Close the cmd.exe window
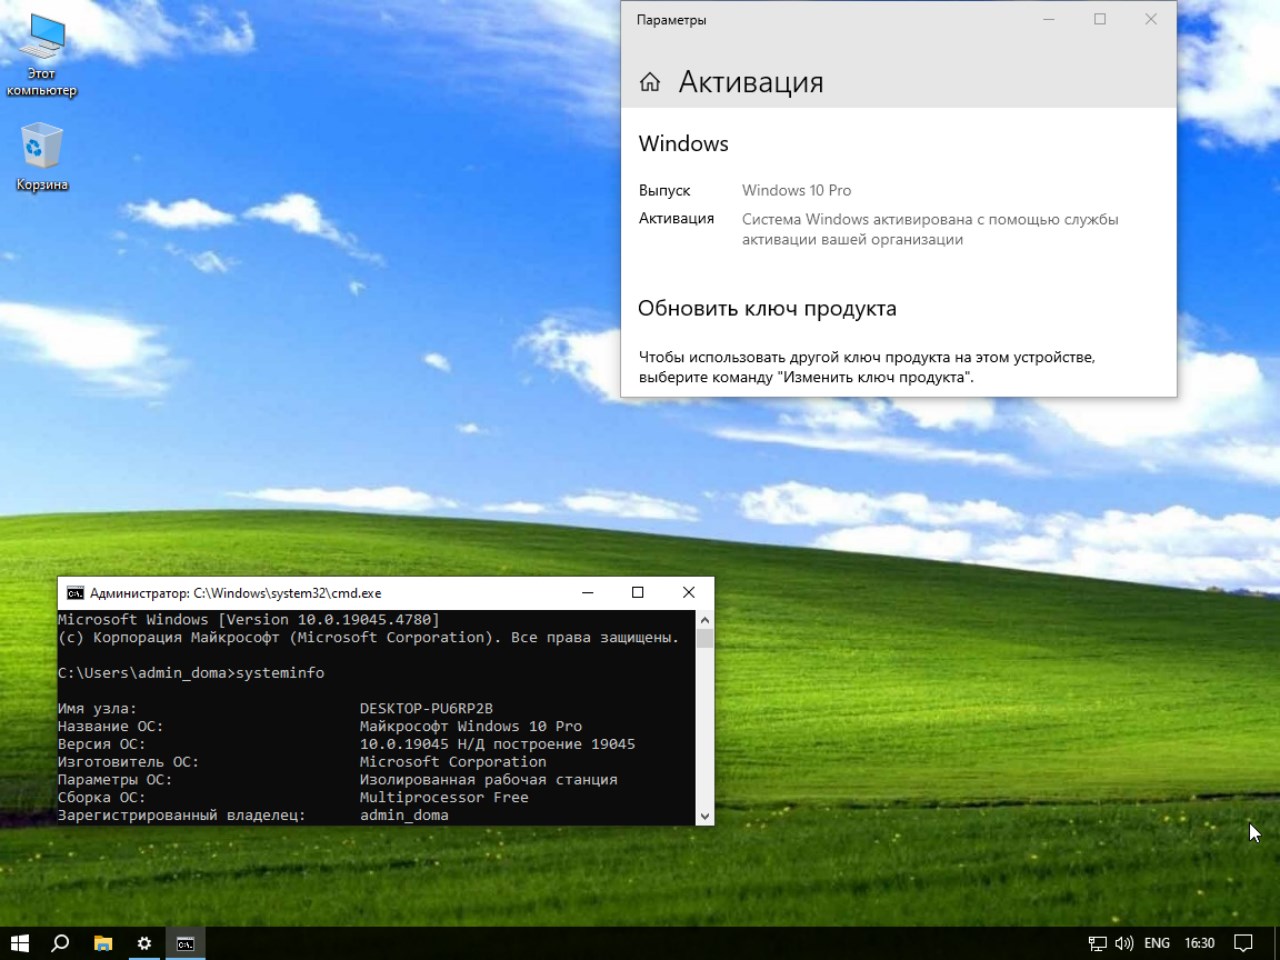This screenshot has width=1280, height=960. pyautogui.click(x=688, y=593)
